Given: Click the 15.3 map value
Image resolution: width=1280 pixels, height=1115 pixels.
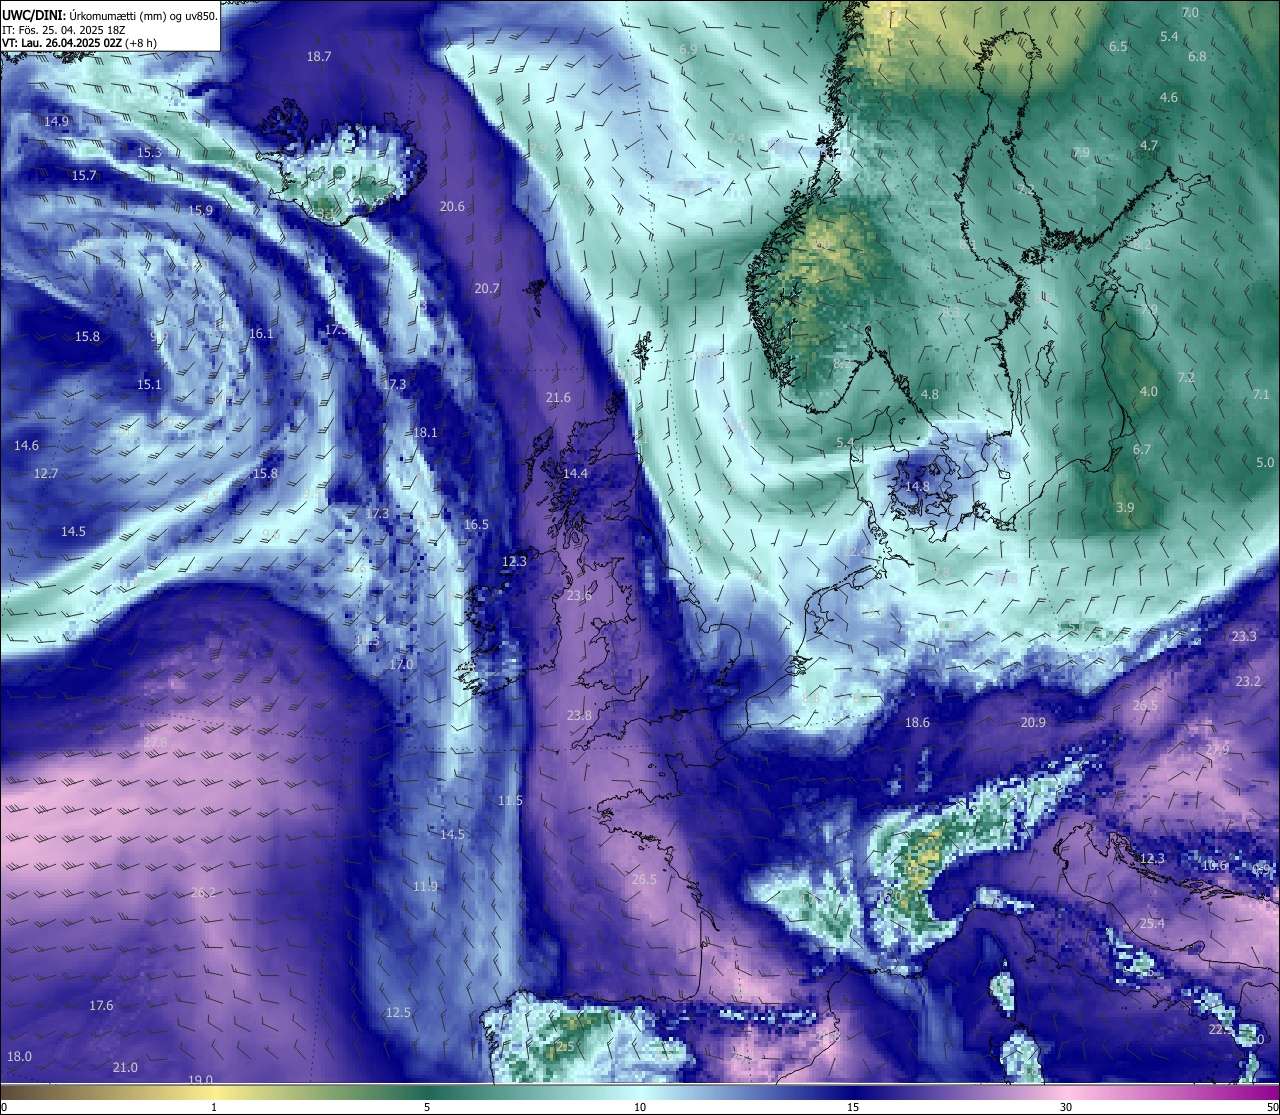Looking at the screenshot, I should pos(149,153).
